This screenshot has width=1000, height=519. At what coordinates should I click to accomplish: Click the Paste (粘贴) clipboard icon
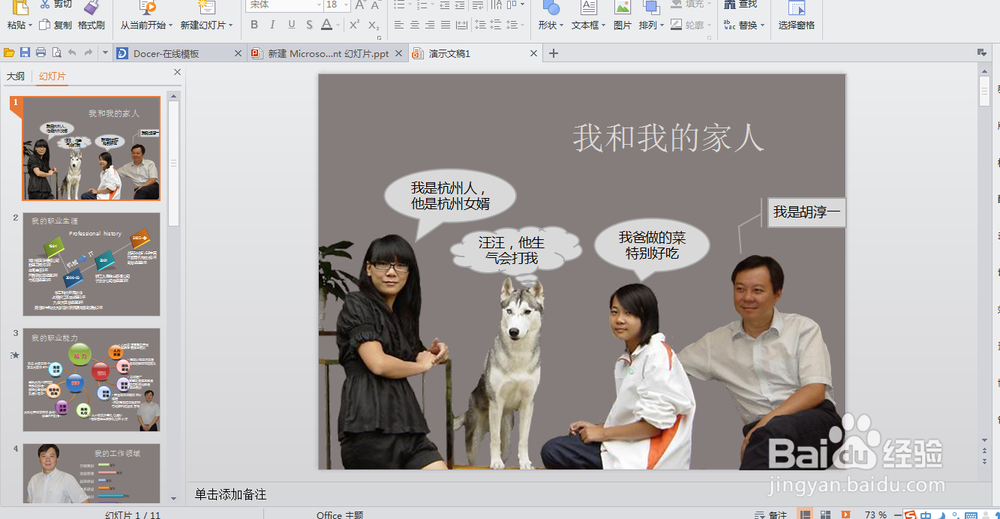19,7
